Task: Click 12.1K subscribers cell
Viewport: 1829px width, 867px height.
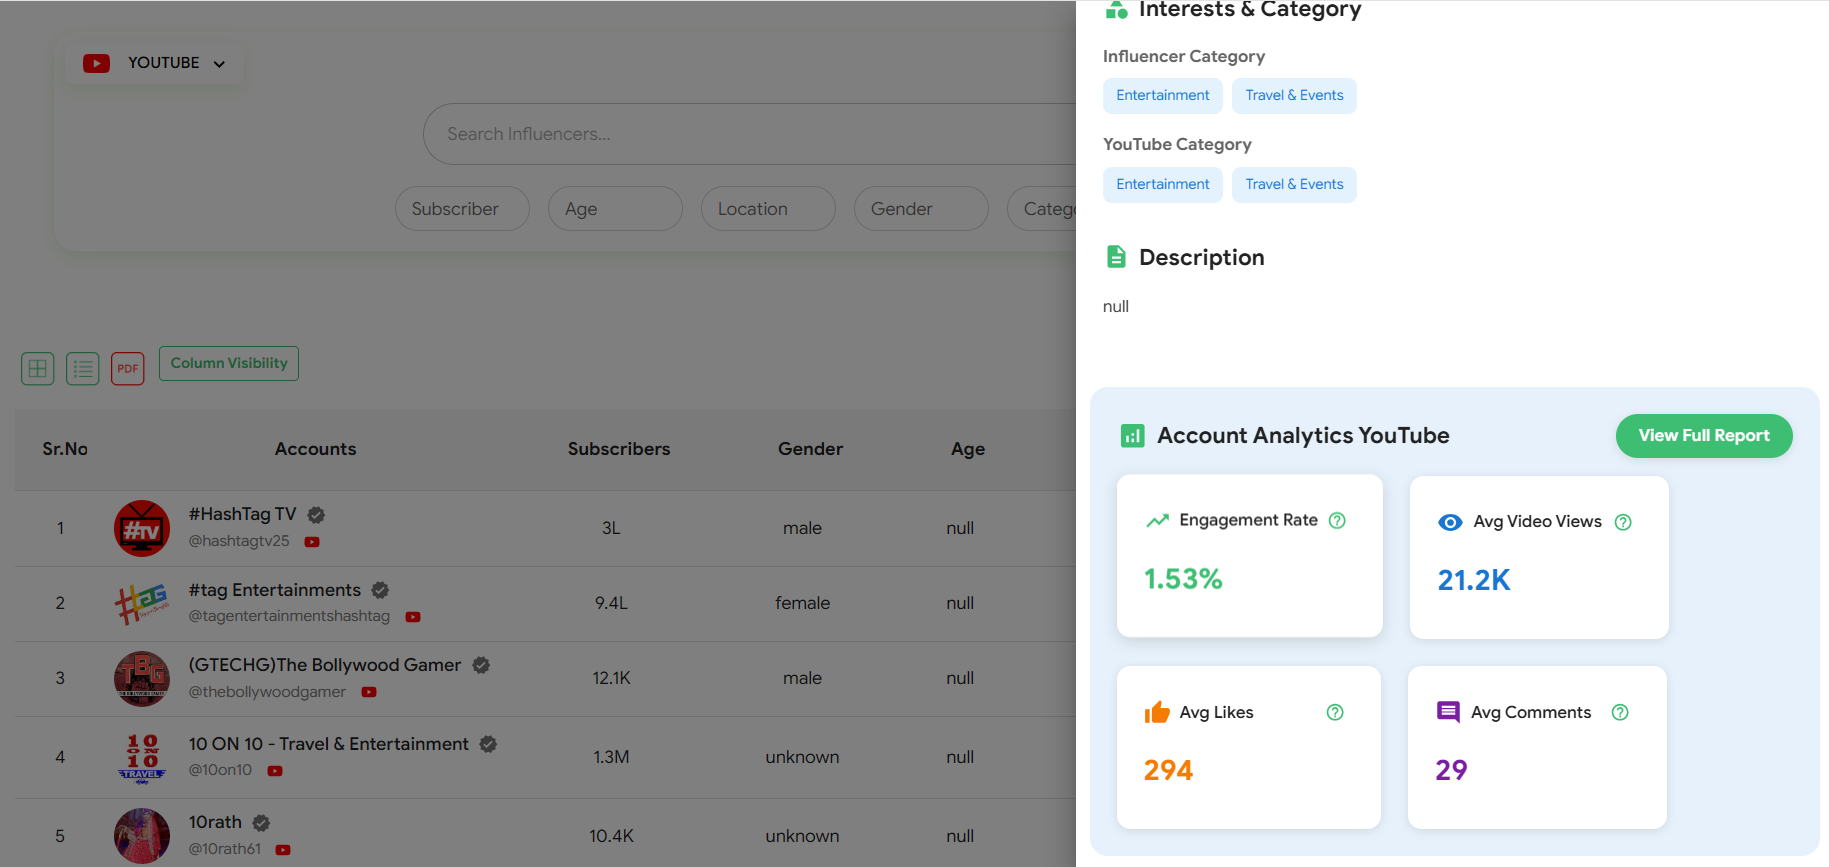Action: 611,678
